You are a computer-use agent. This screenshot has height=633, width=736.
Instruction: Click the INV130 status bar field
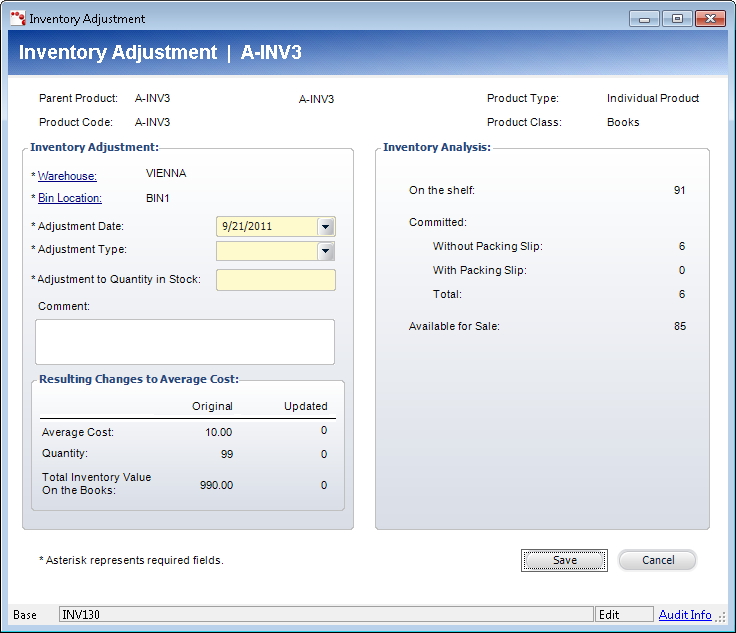point(326,614)
